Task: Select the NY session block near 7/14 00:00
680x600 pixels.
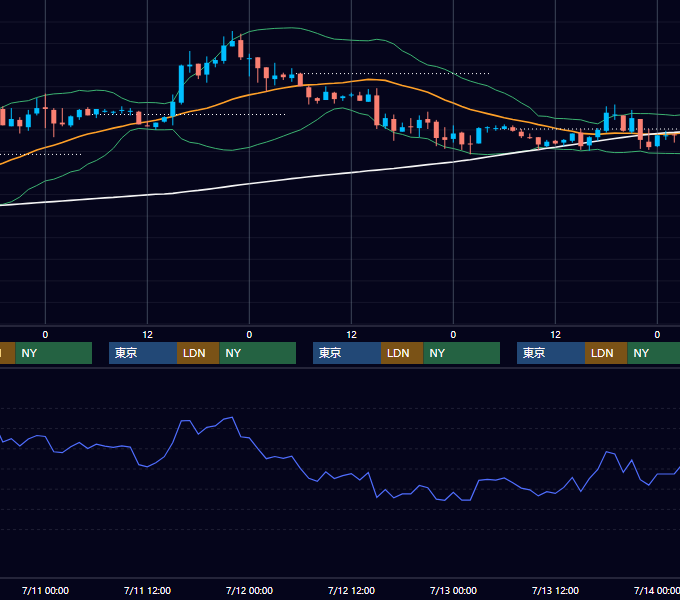Action: 654,353
